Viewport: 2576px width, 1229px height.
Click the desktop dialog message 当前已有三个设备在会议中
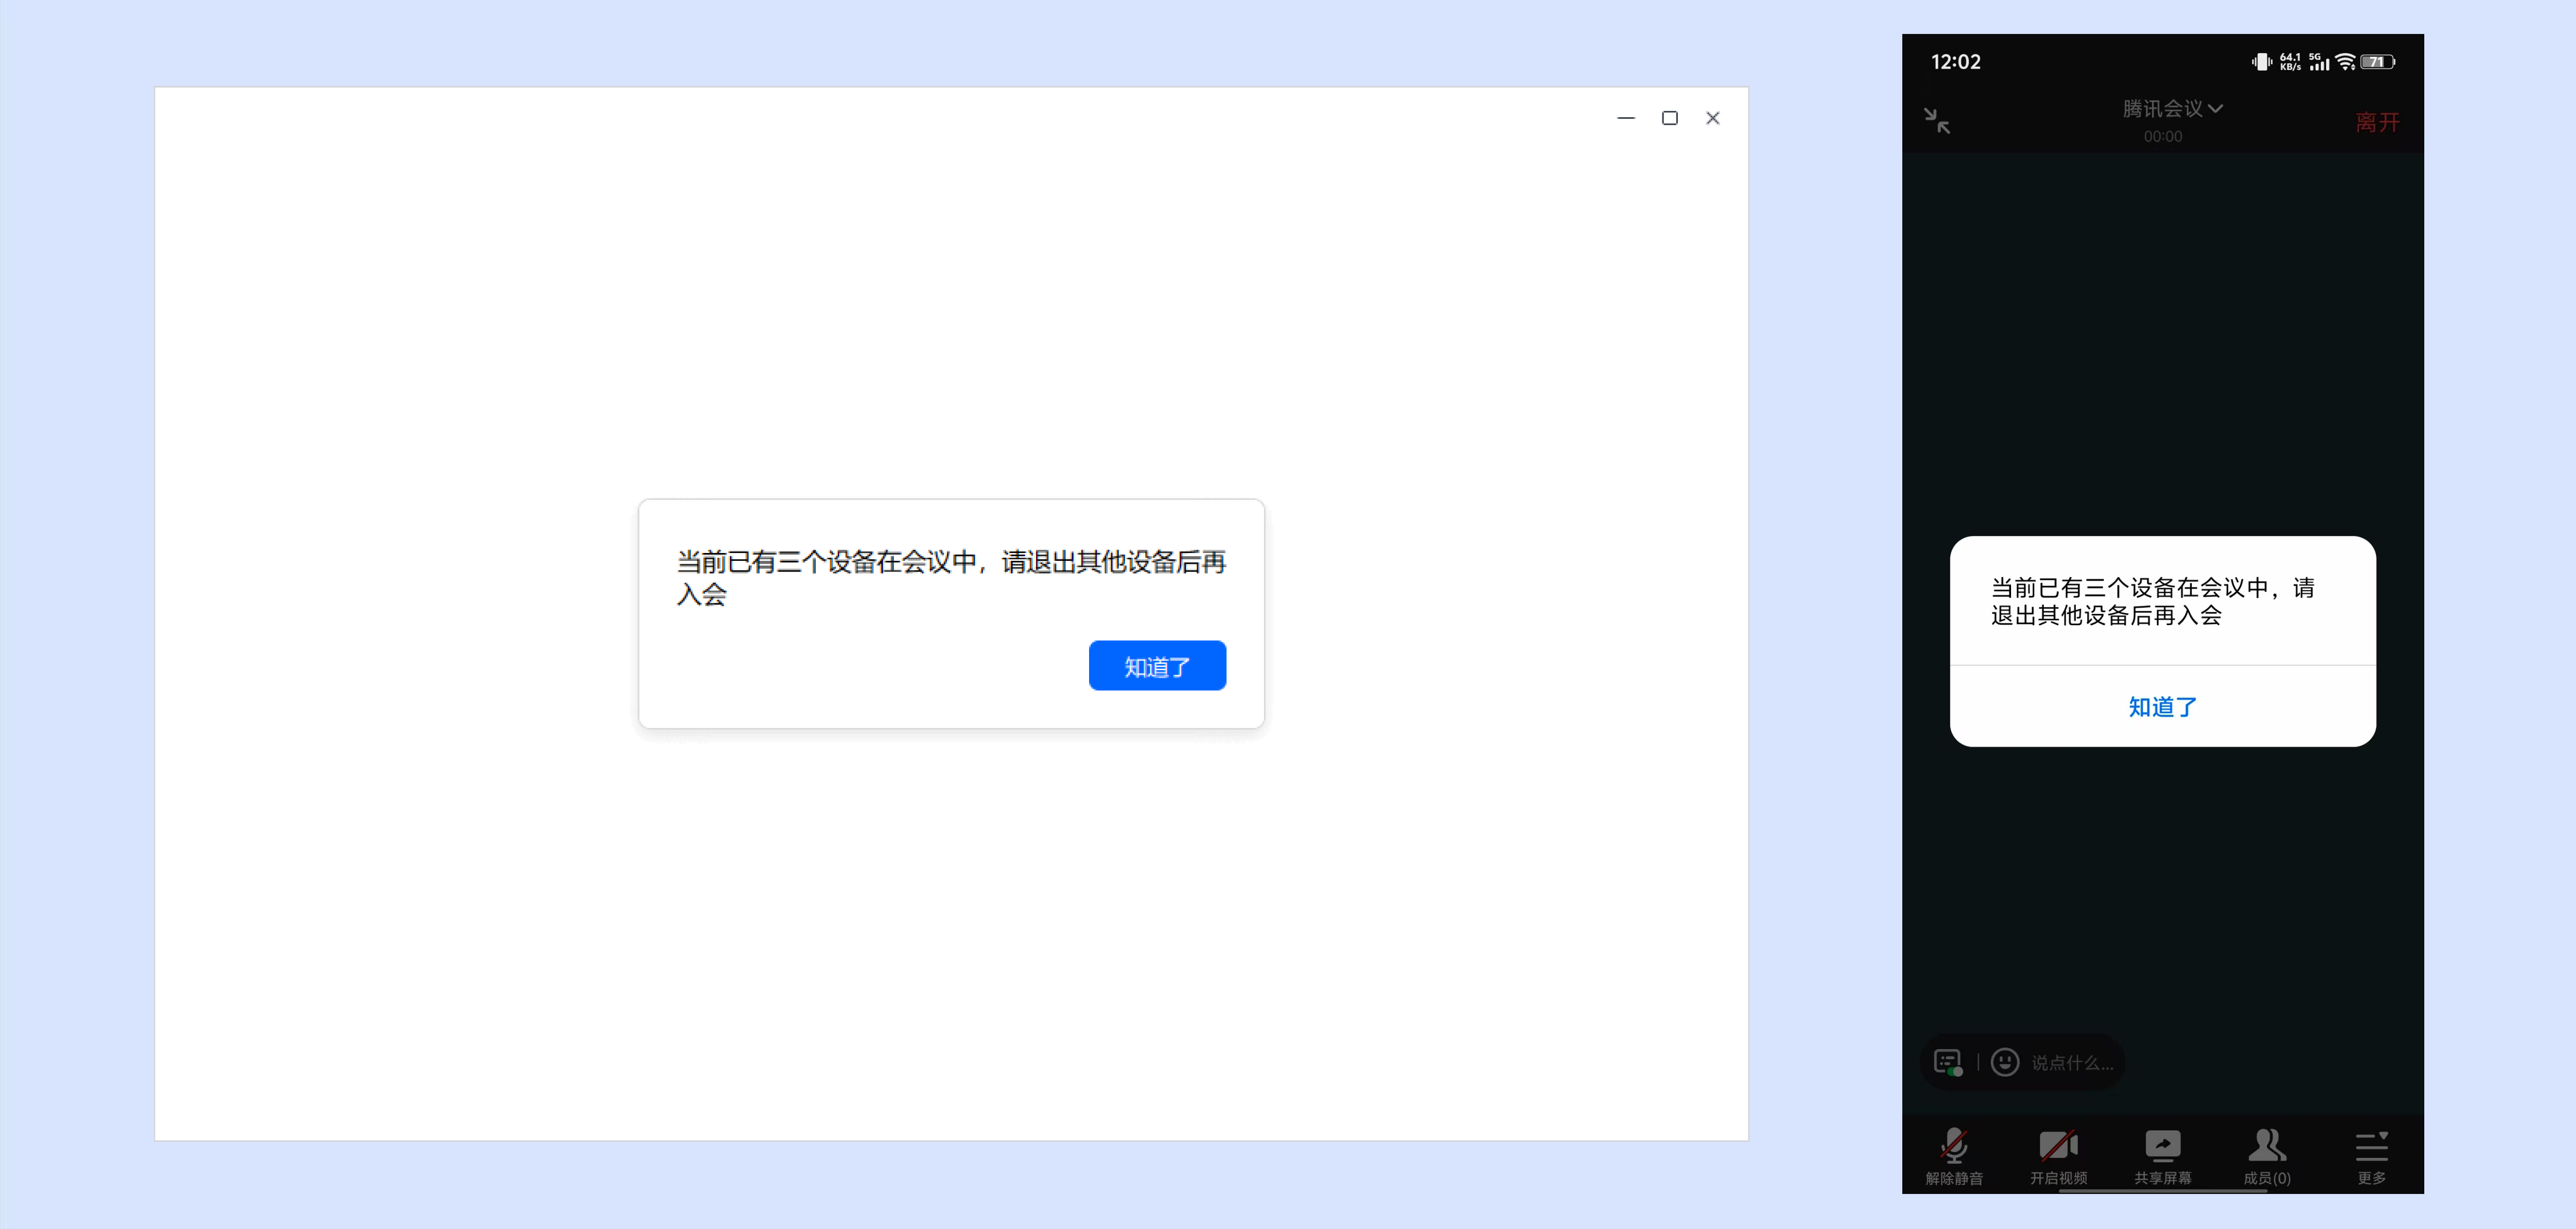coord(951,578)
